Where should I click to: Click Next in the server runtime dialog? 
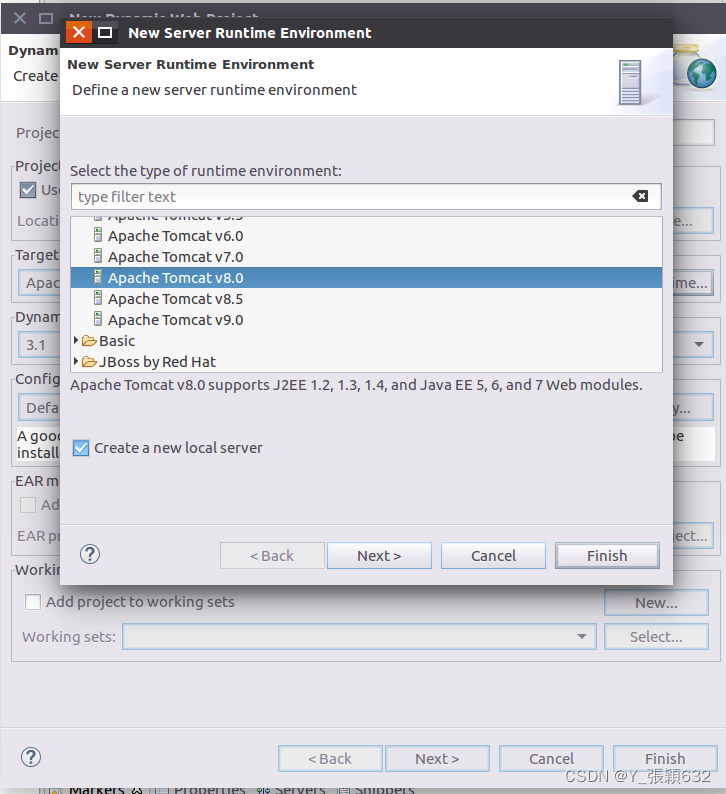379,555
